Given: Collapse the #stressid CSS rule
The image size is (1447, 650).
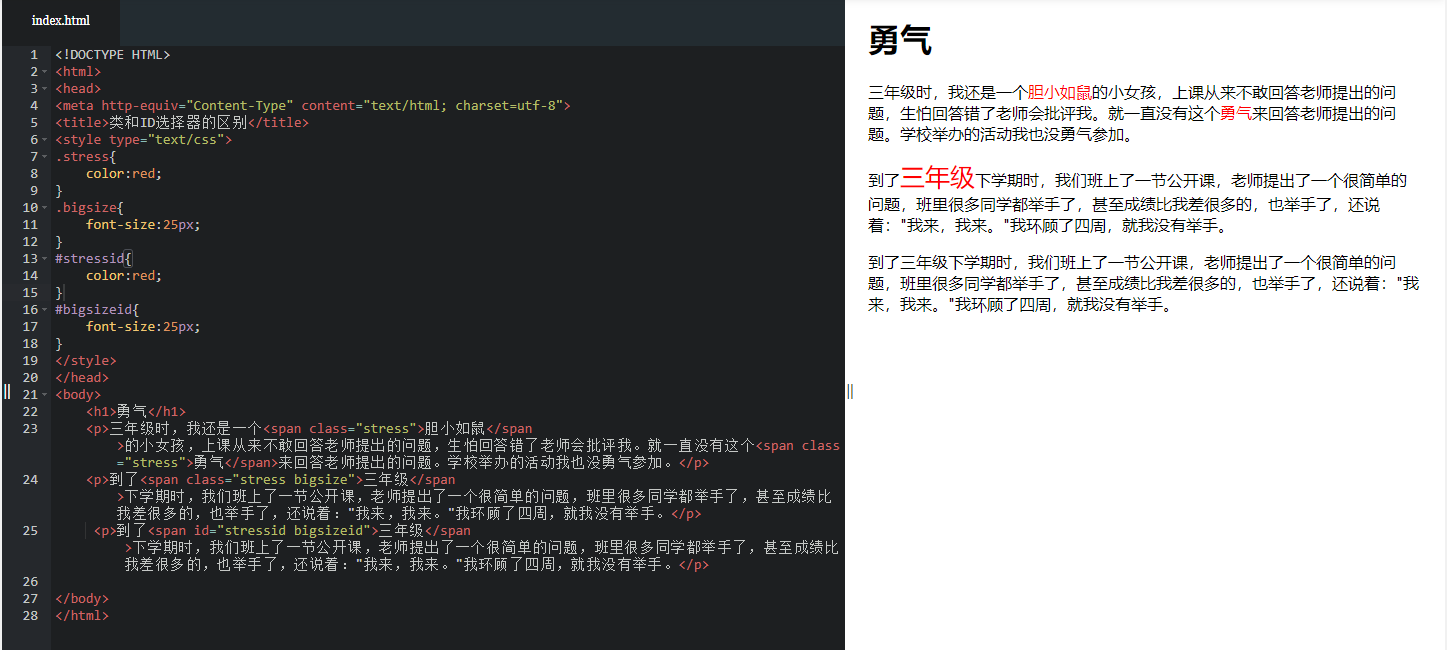Looking at the screenshot, I should pos(45,258).
